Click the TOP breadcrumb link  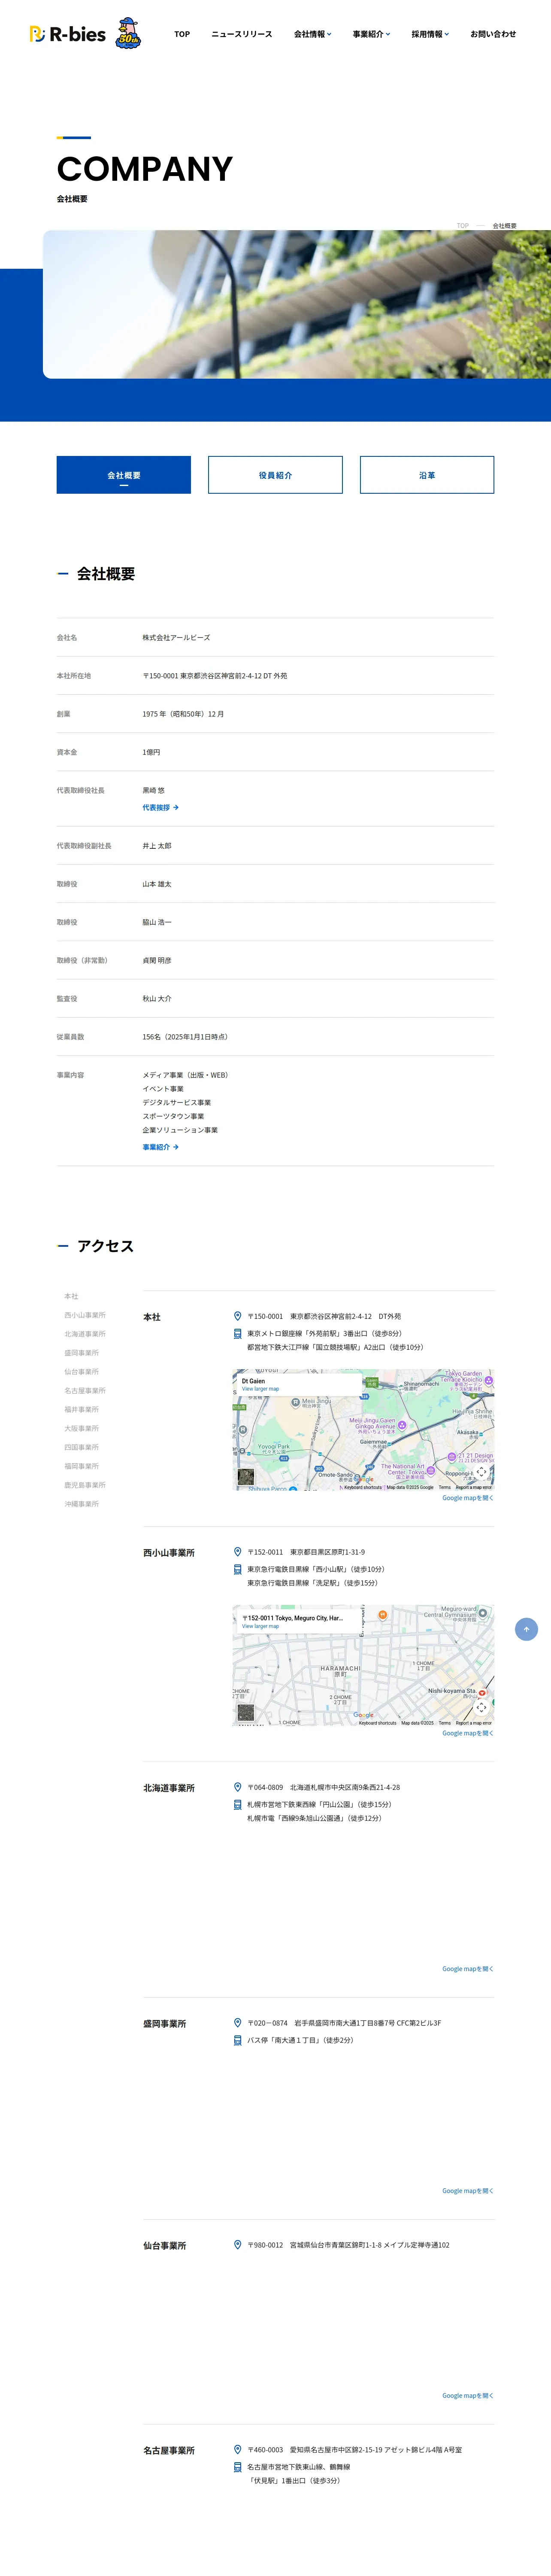[462, 226]
